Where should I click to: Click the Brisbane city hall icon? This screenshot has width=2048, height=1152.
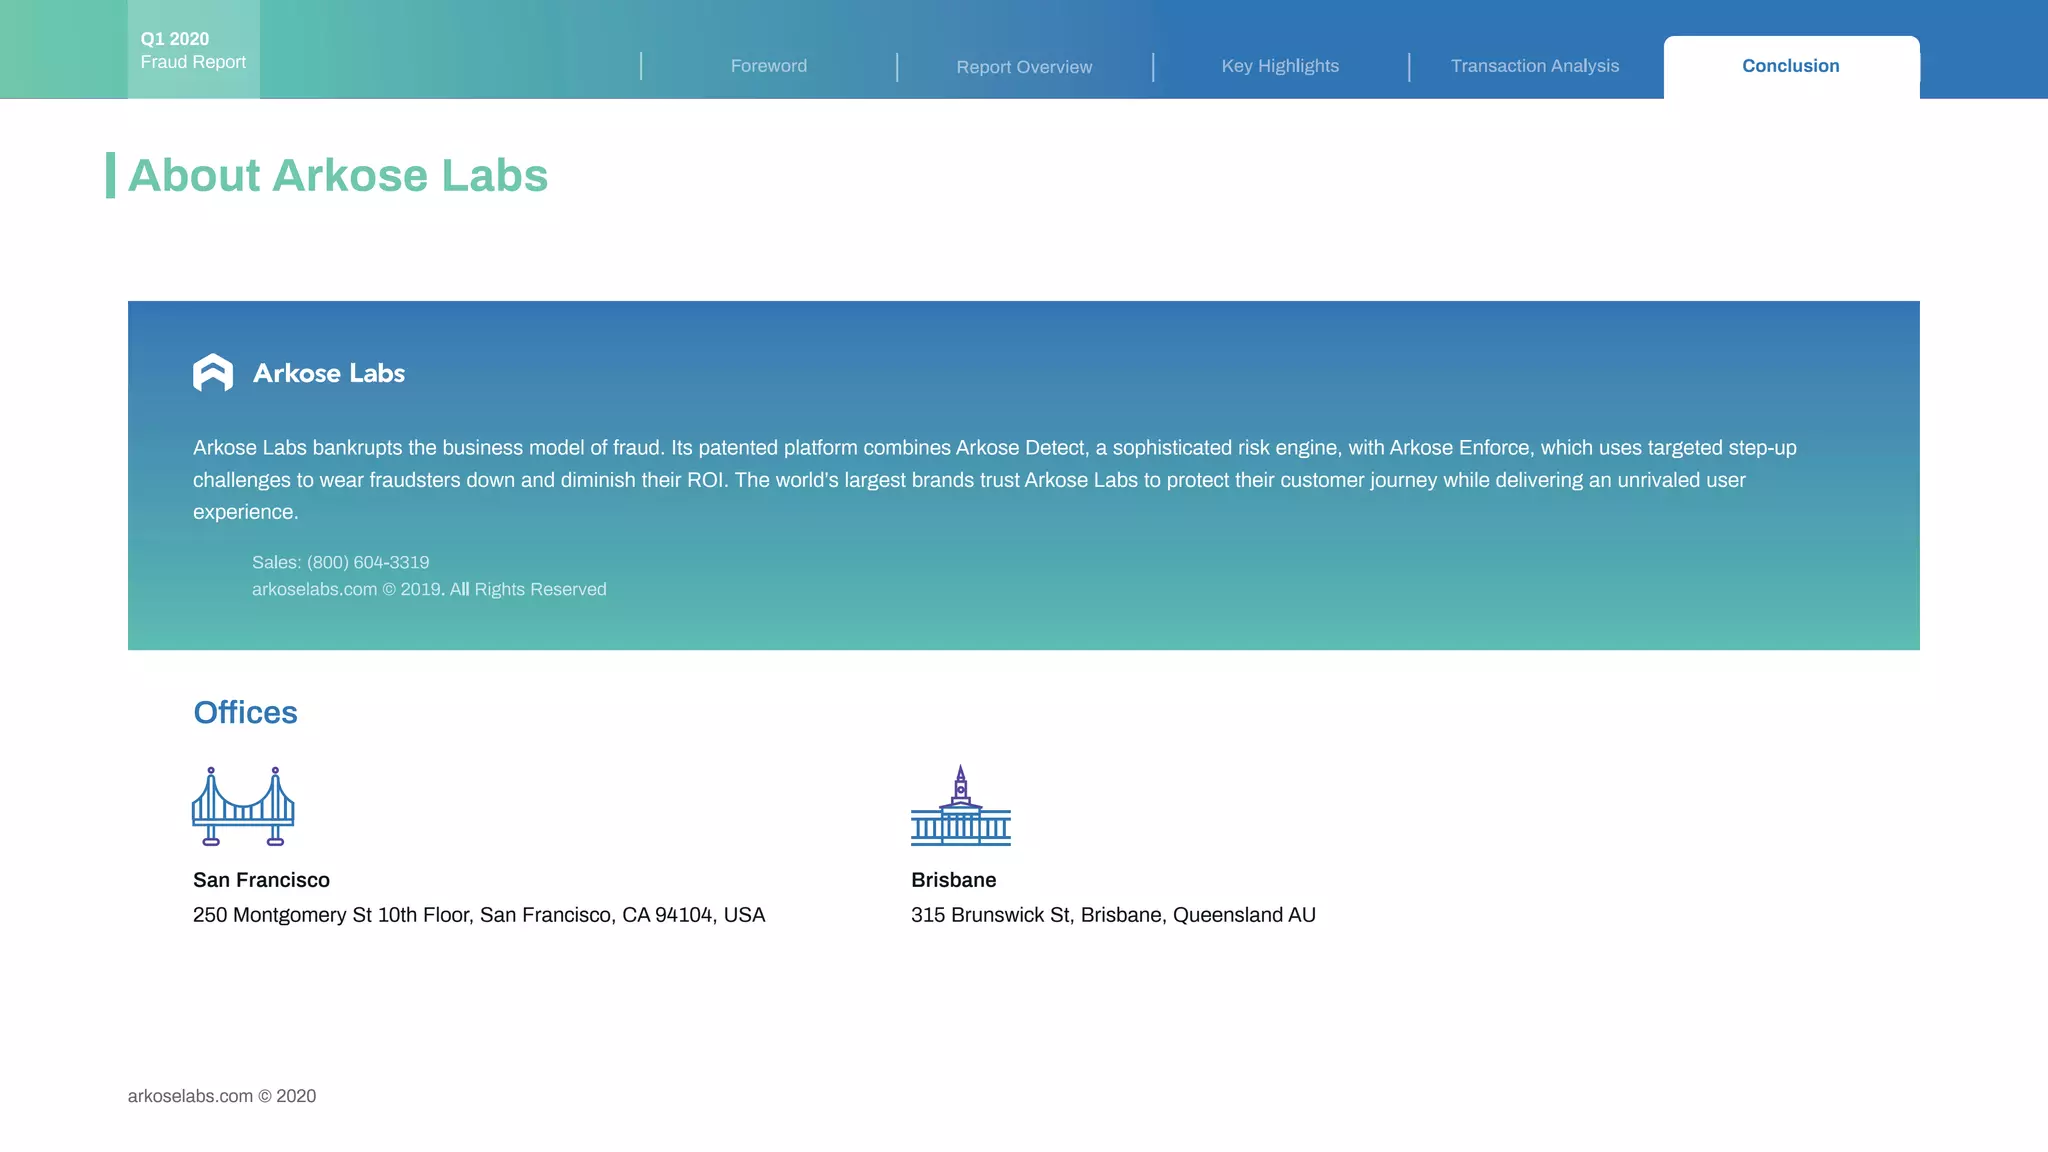pos(960,806)
